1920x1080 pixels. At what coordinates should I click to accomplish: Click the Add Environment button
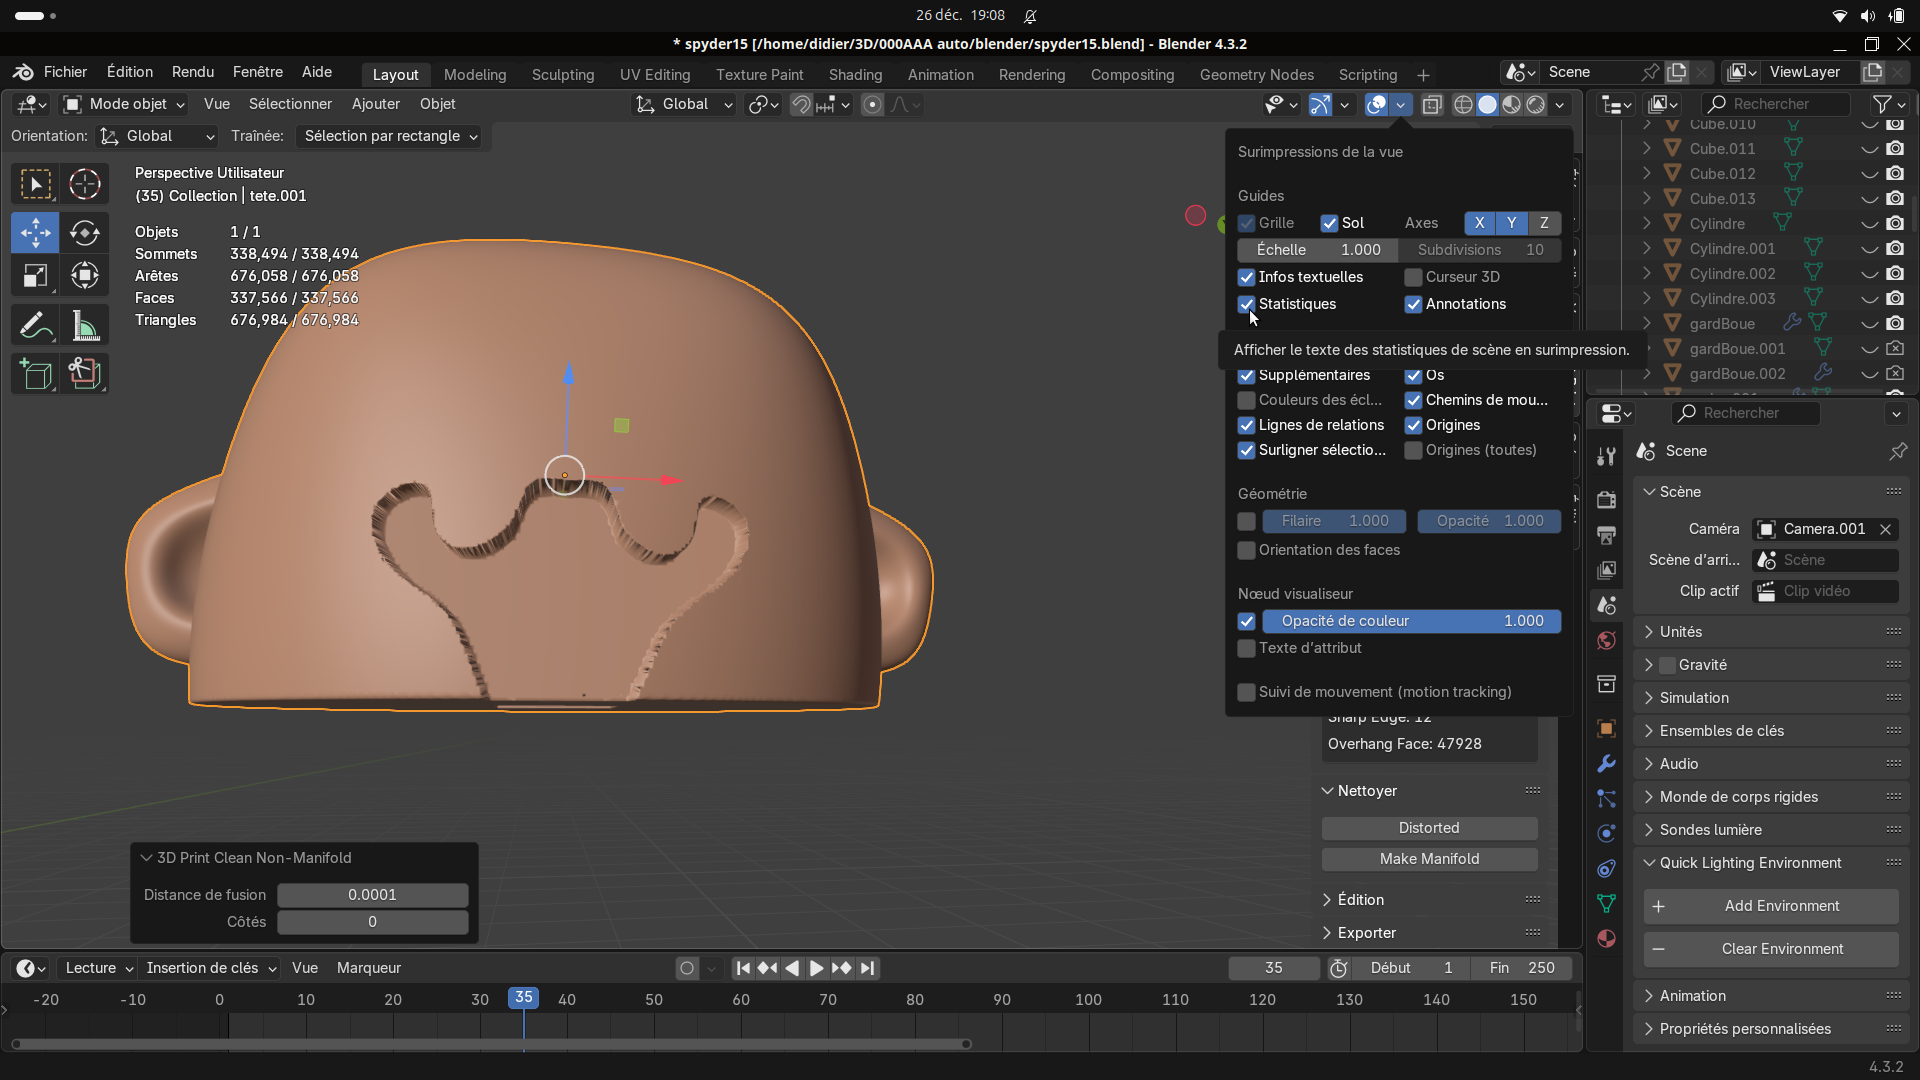point(1771,906)
